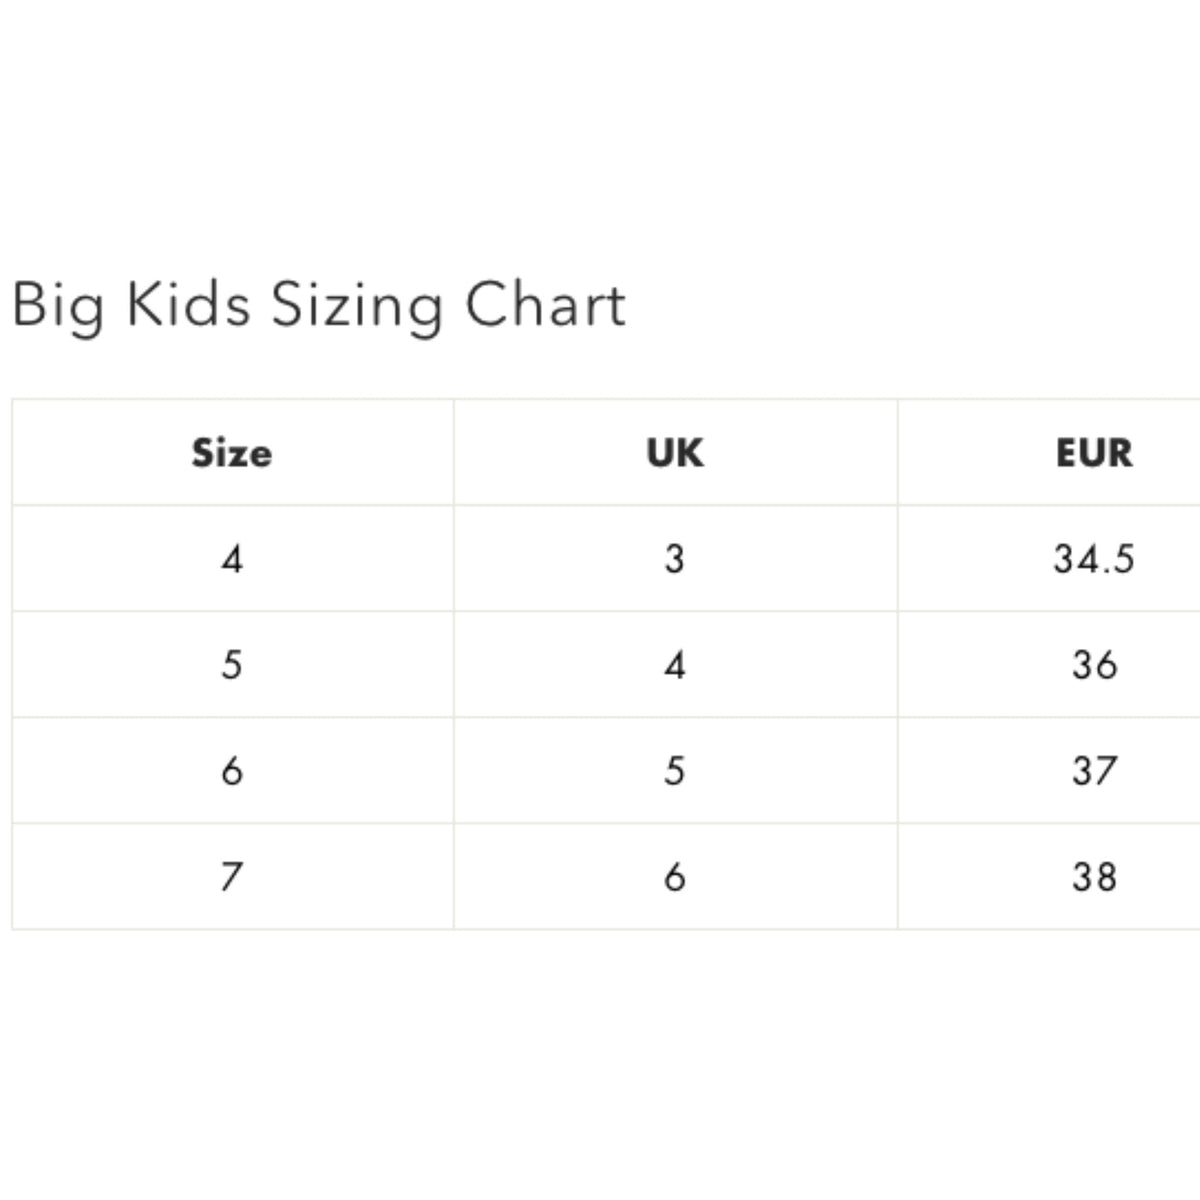This screenshot has height=1200, width=1200.
Task: Click the 5 cell in Size column
Action: click(x=232, y=665)
